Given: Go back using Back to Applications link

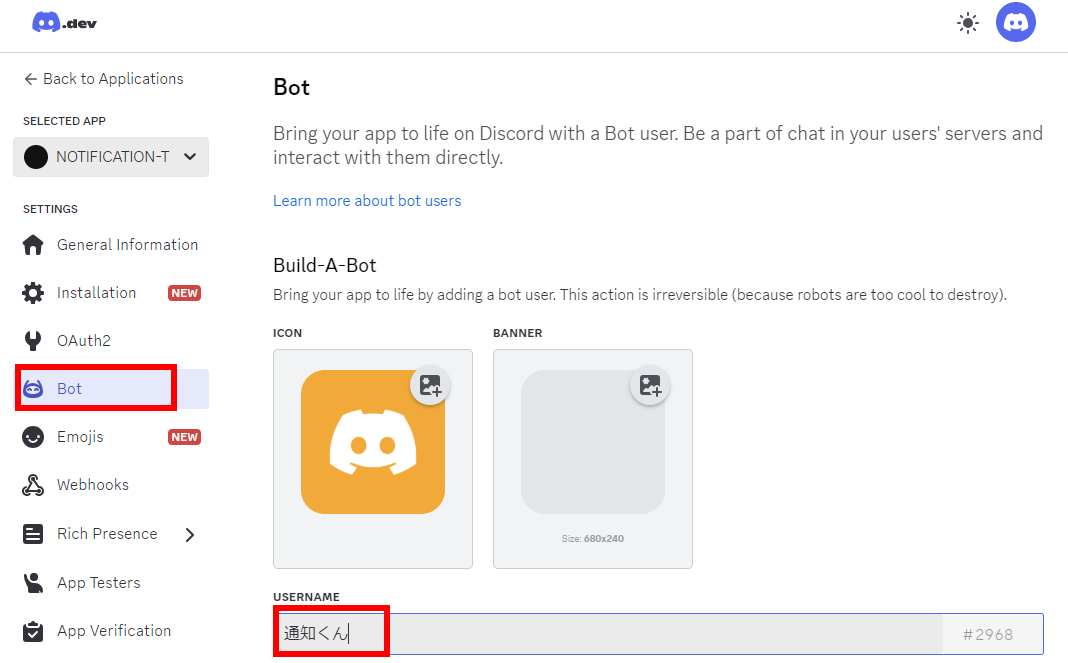Looking at the screenshot, I should [x=103, y=78].
